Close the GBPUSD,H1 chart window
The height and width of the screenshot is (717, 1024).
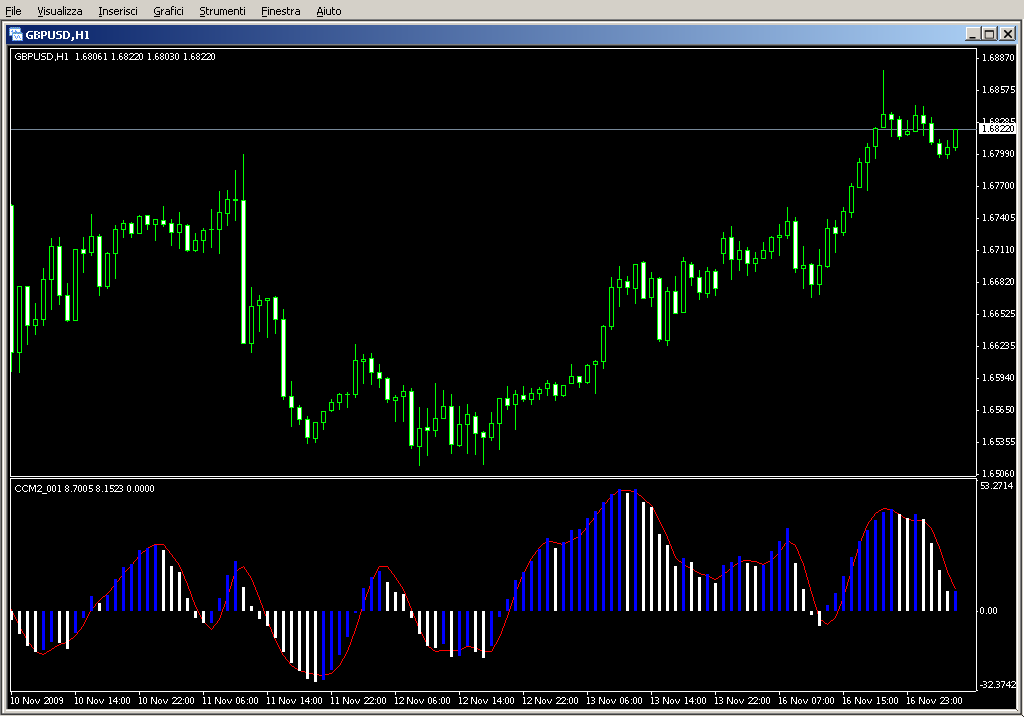[1008, 35]
